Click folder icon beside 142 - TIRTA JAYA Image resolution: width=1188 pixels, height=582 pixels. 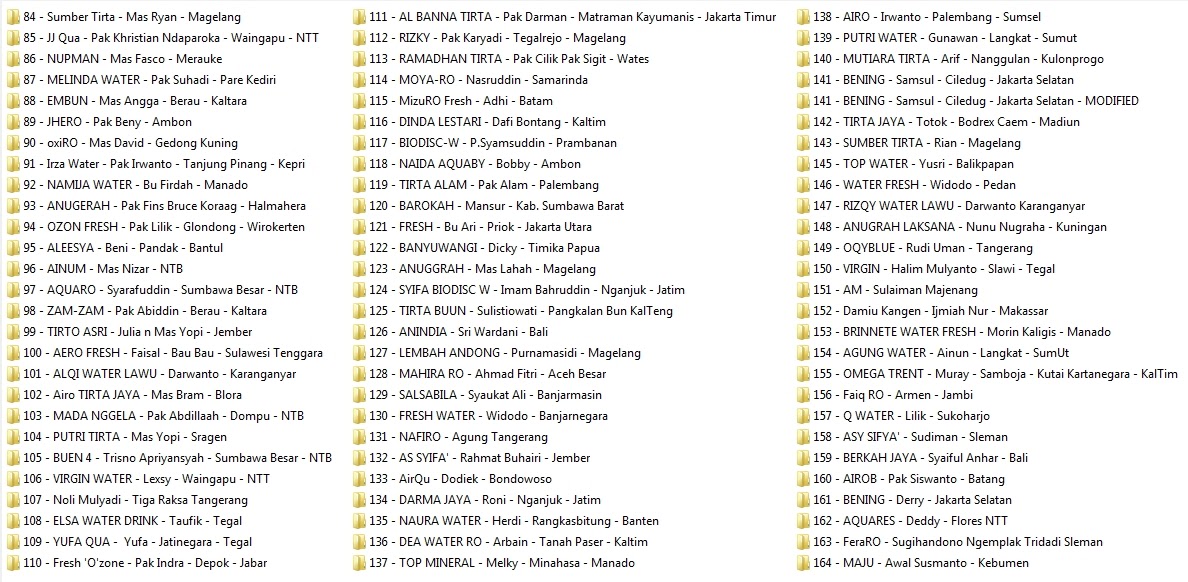(x=803, y=121)
